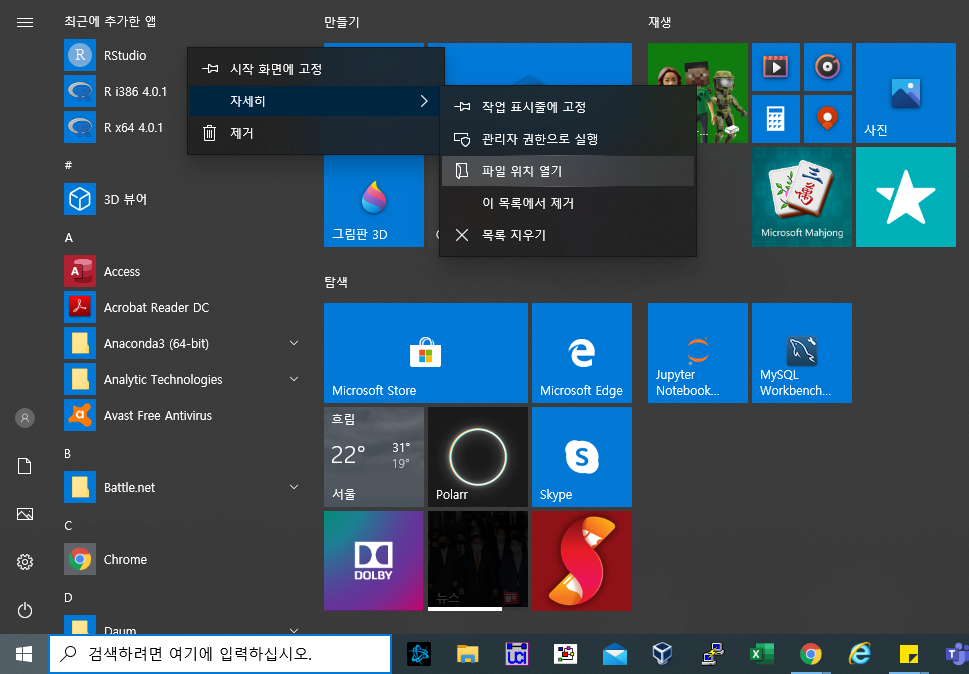Screen dimensions: 969x674
Task: Open the 사진 Photos tile
Action: [905, 93]
